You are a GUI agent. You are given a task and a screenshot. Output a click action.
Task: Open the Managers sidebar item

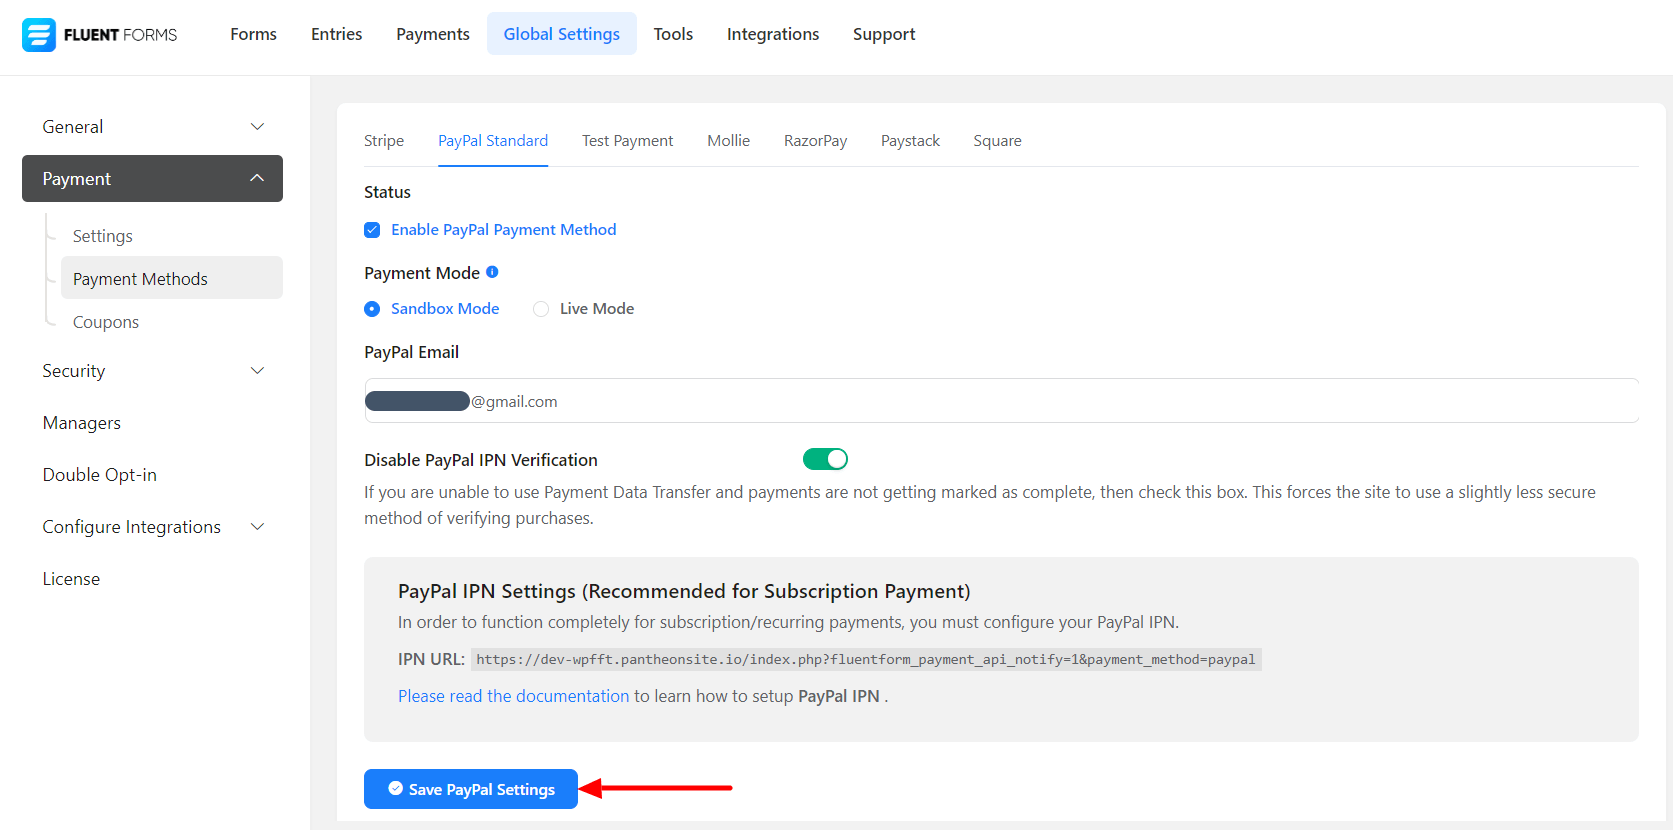82,423
